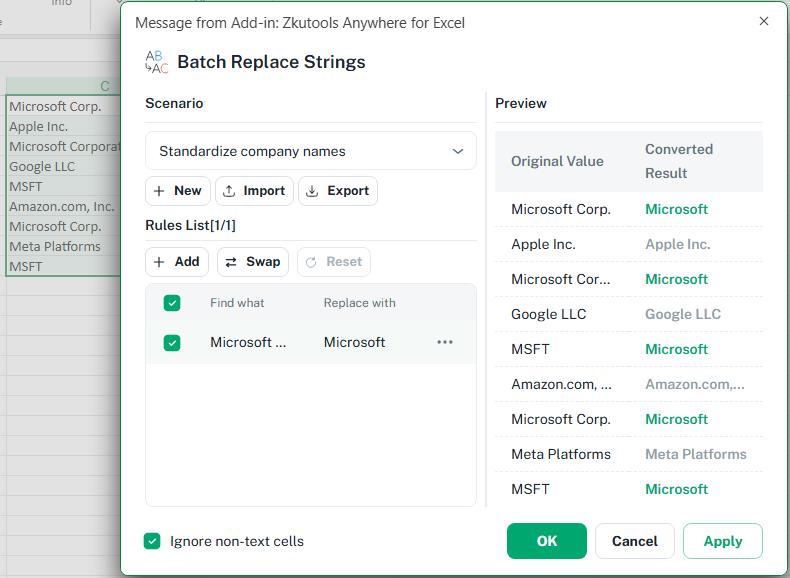Click the Rules List[1/1] label
The height and width of the screenshot is (578, 790).
tap(190, 225)
